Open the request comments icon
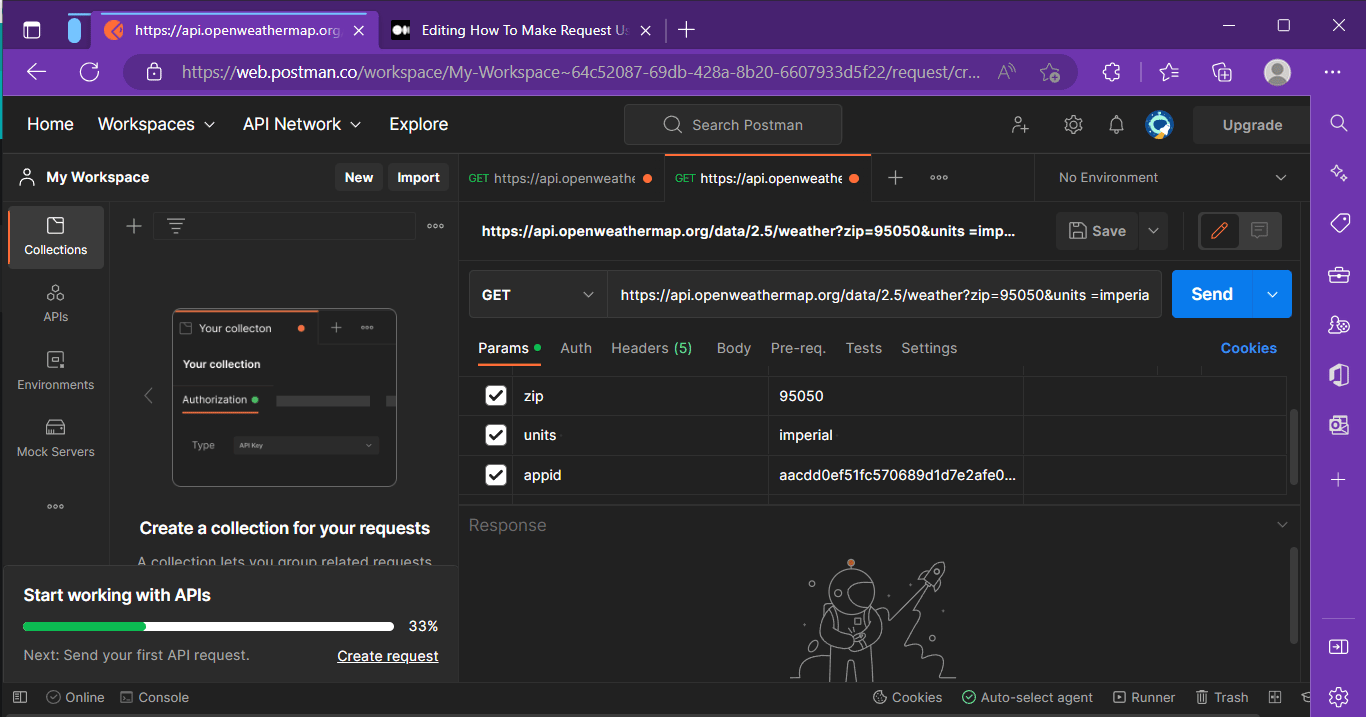 point(1260,231)
